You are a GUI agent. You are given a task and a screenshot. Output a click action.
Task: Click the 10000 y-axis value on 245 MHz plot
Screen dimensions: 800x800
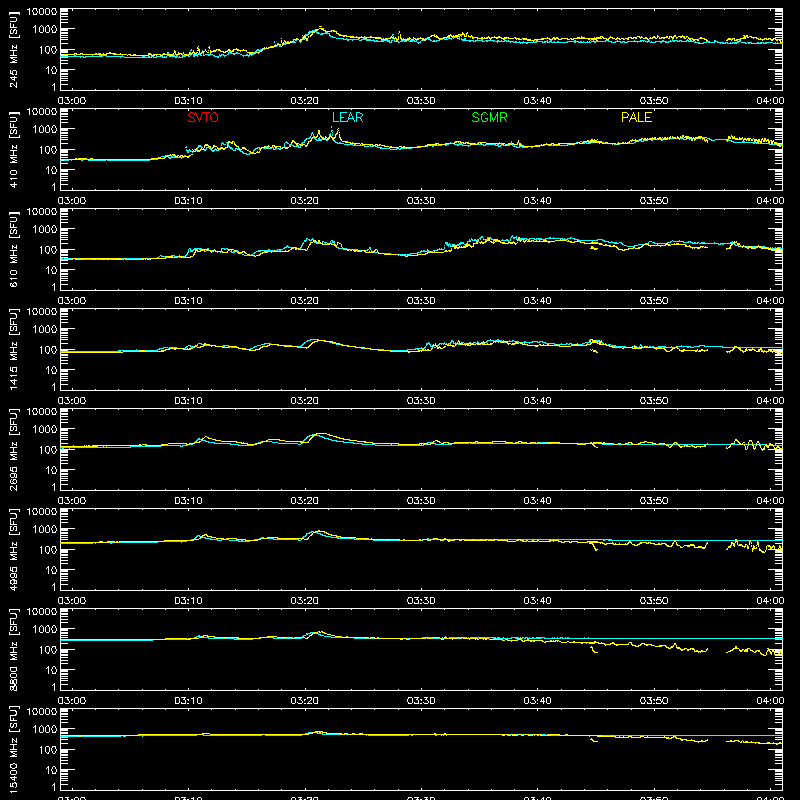tap(42, 11)
